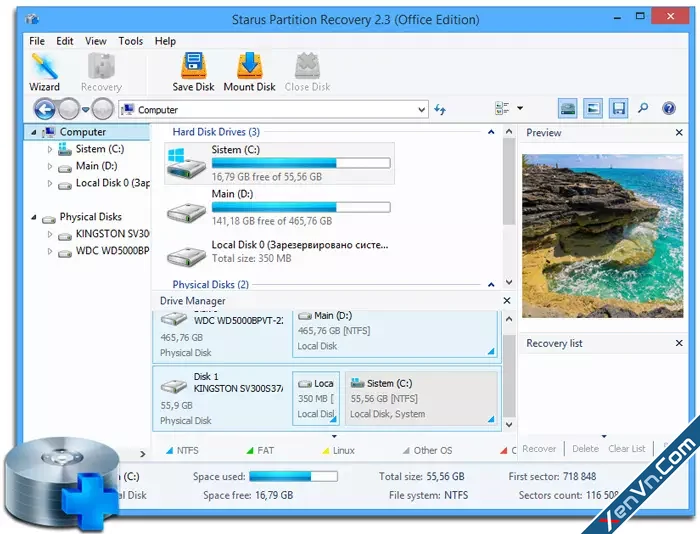The height and width of the screenshot is (534, 700).
Task: Close the Recovery list panel
Action: click(679, 343)
